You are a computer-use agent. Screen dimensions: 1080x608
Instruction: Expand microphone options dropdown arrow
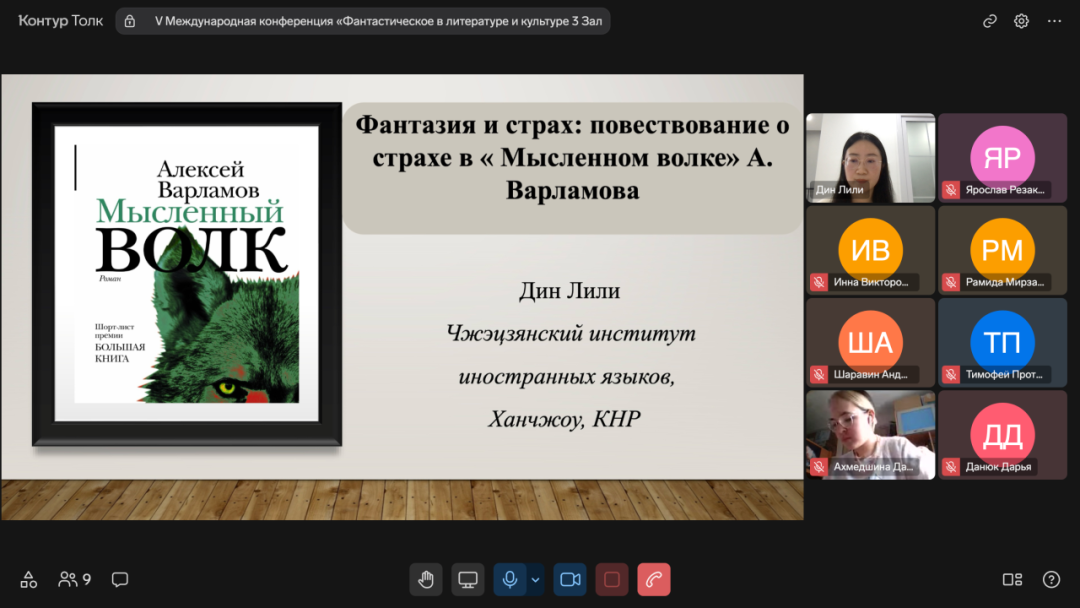coord(535,580)
